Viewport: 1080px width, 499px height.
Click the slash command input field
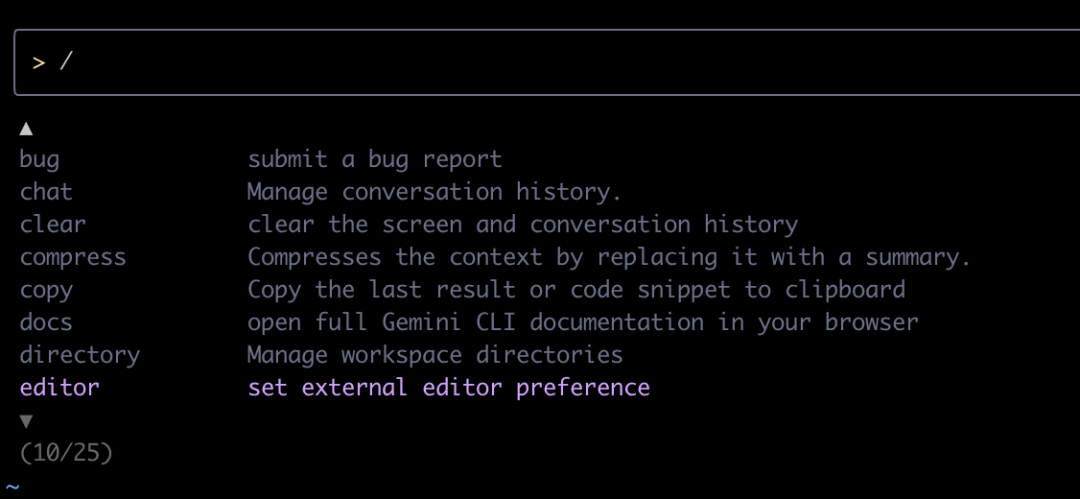pyautogui.click(x=540, y=62)
